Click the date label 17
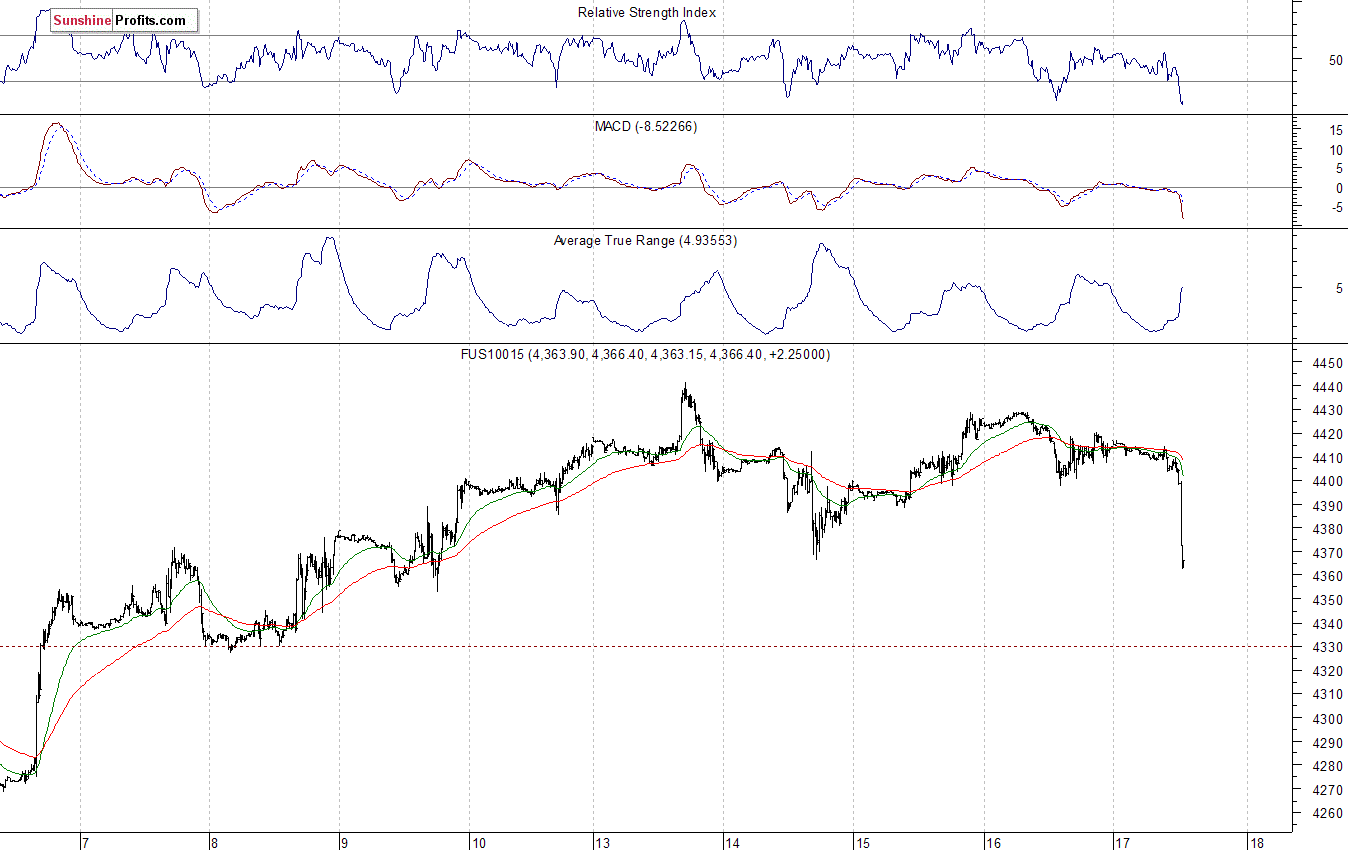 (1122, 842)
